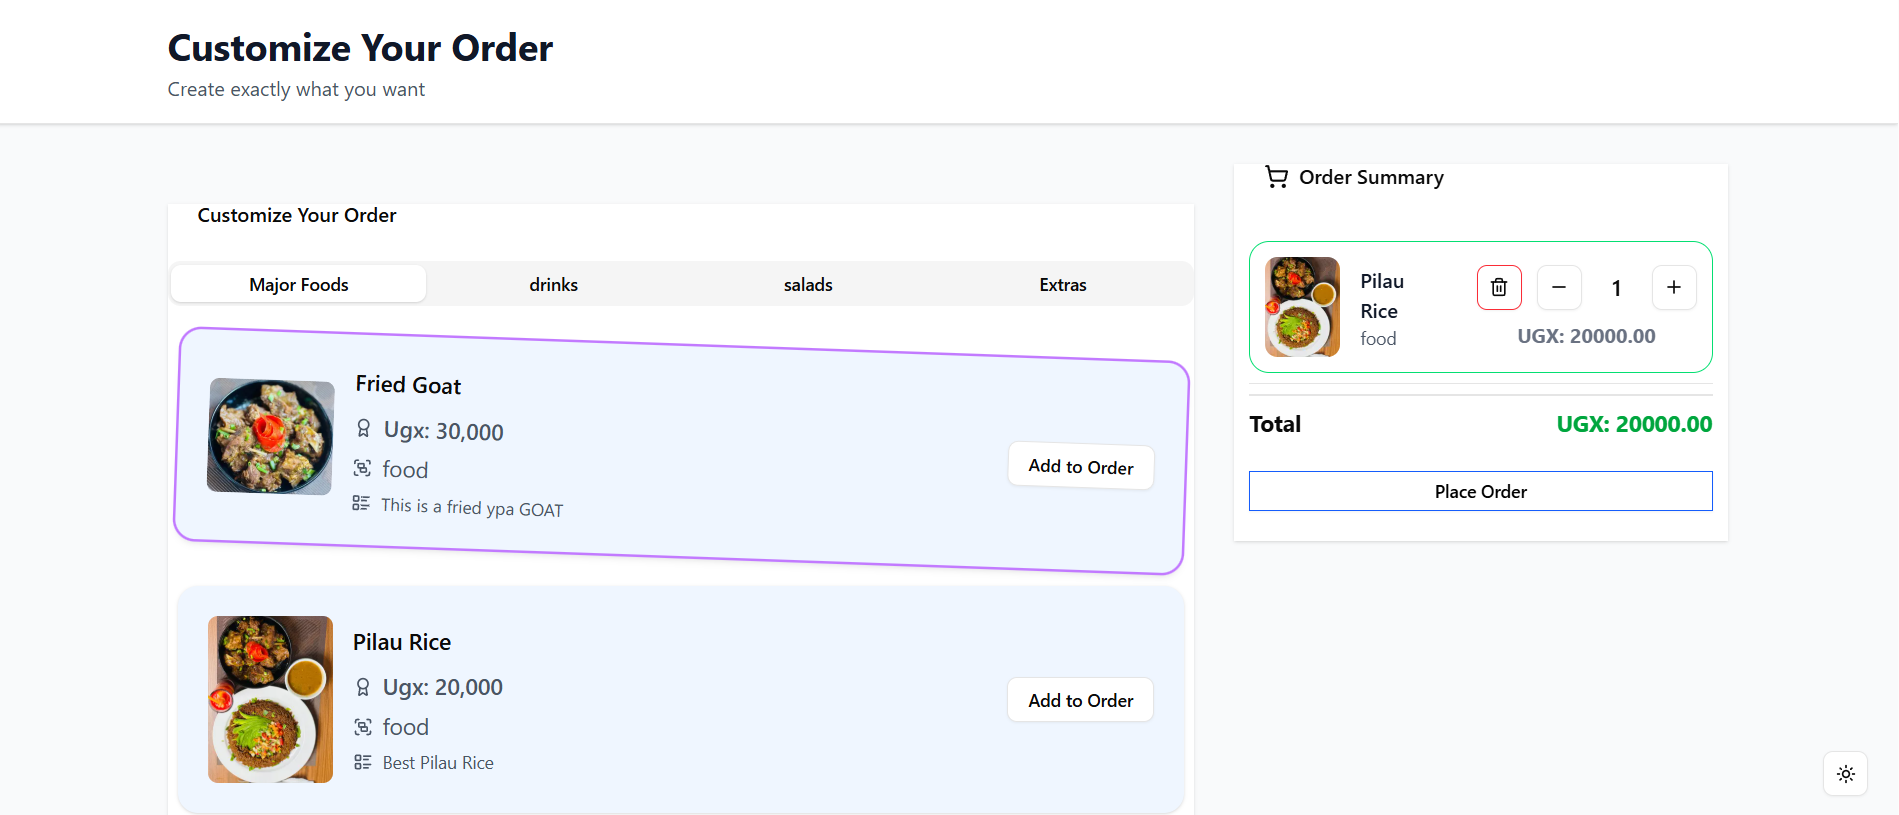Screen dimensions: 1899x815
Task: Add Fried Goat to the order
Action: [x=1080, y=467]
